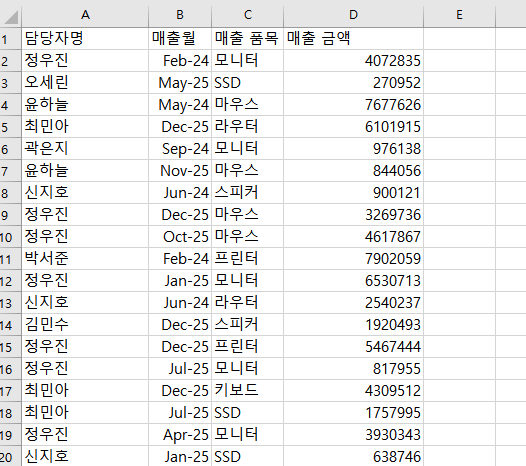Select date cell Apr-25
The width and height of the screenshot is (526, 466).
tap(180, 435)
